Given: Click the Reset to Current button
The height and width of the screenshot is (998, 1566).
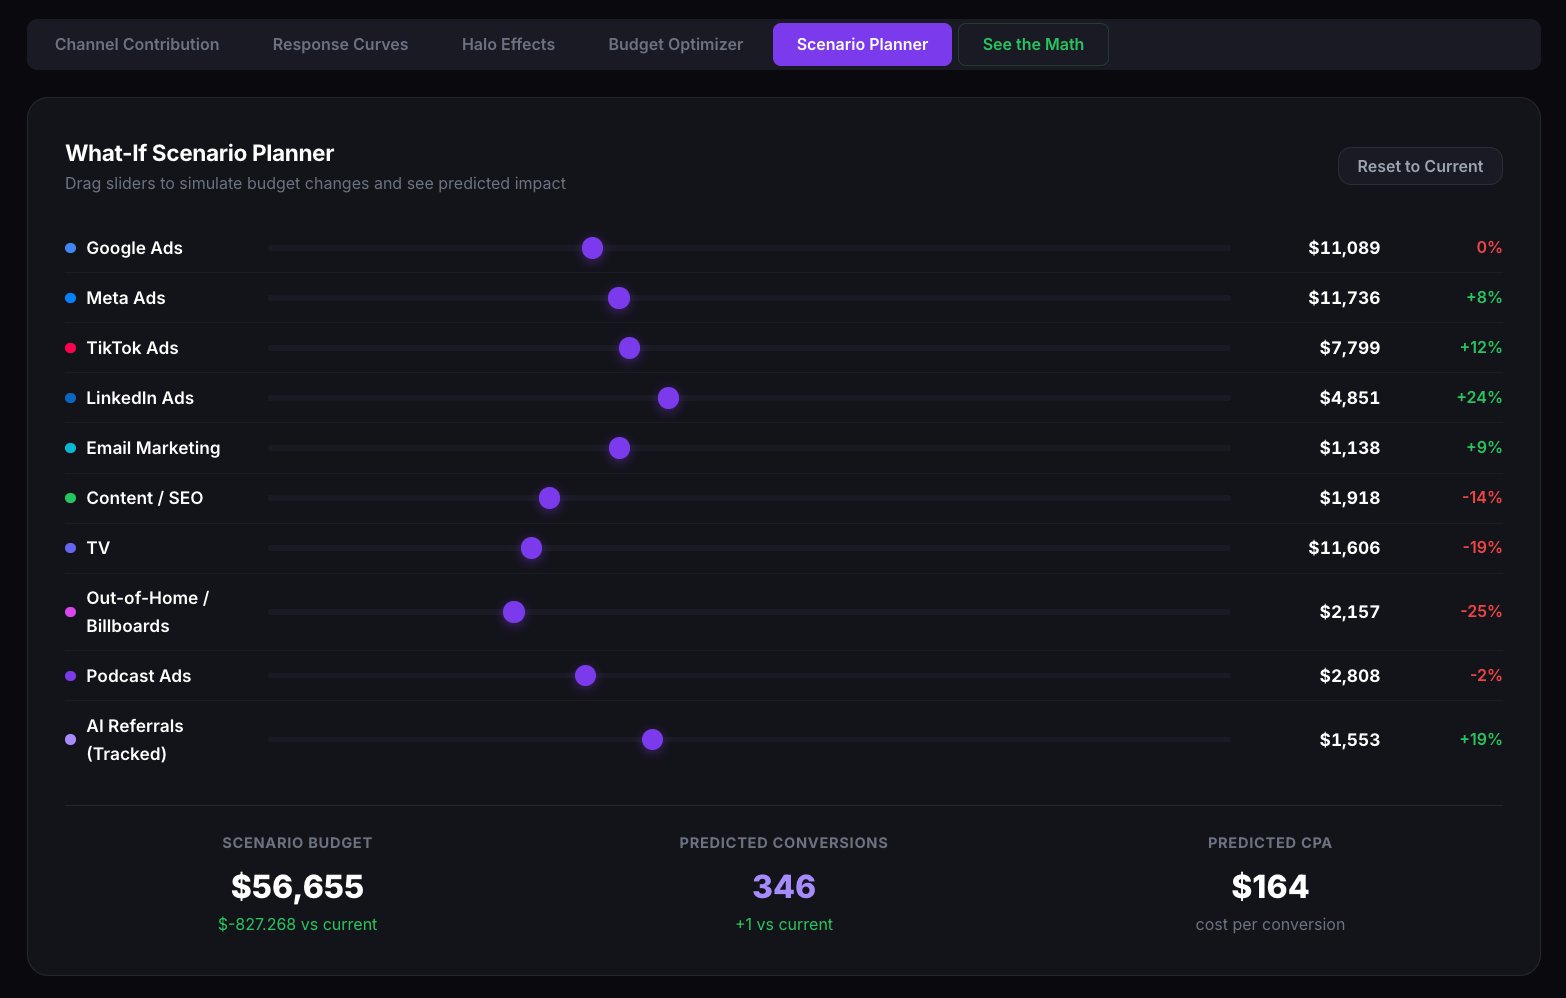Looking at the screenshot, I should tap(1420, 166).
